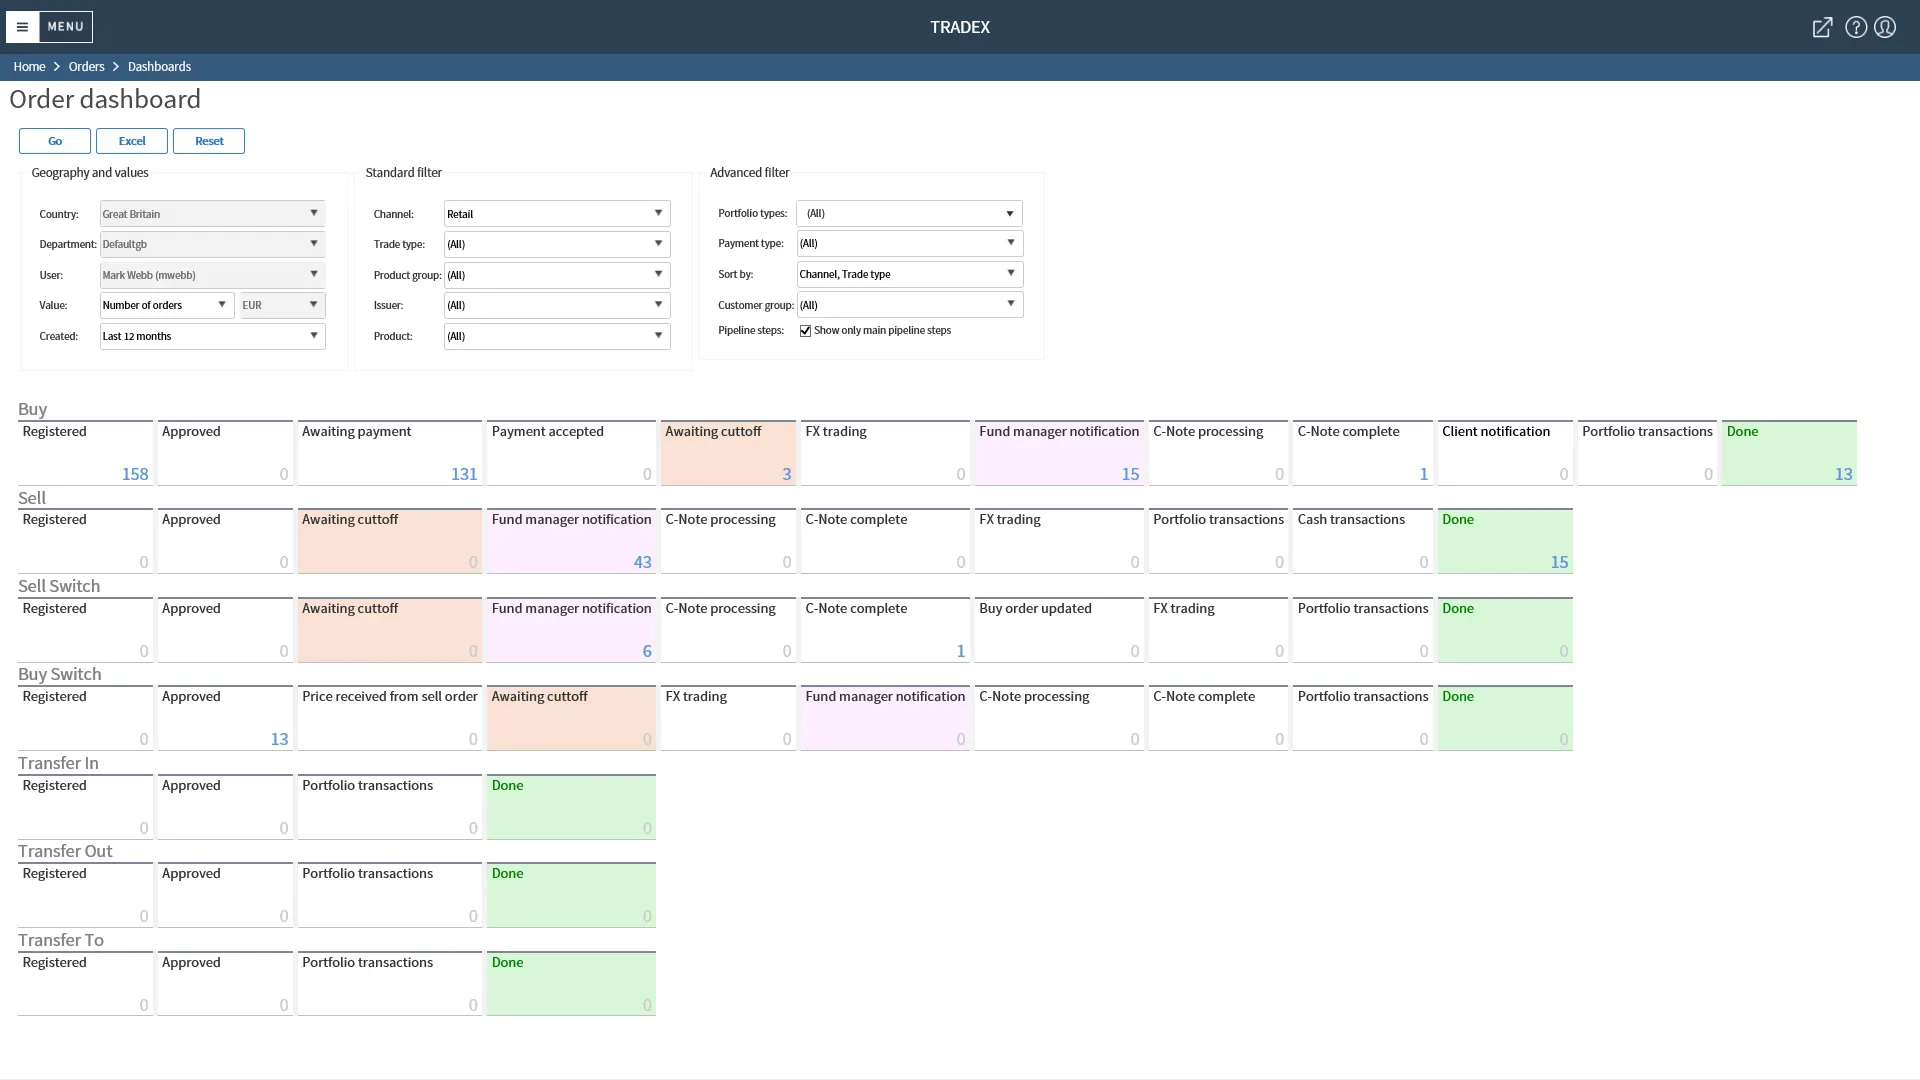
Task: Open Buy Awaiting payment tile showing 131
Action: [x=389, y=453]
